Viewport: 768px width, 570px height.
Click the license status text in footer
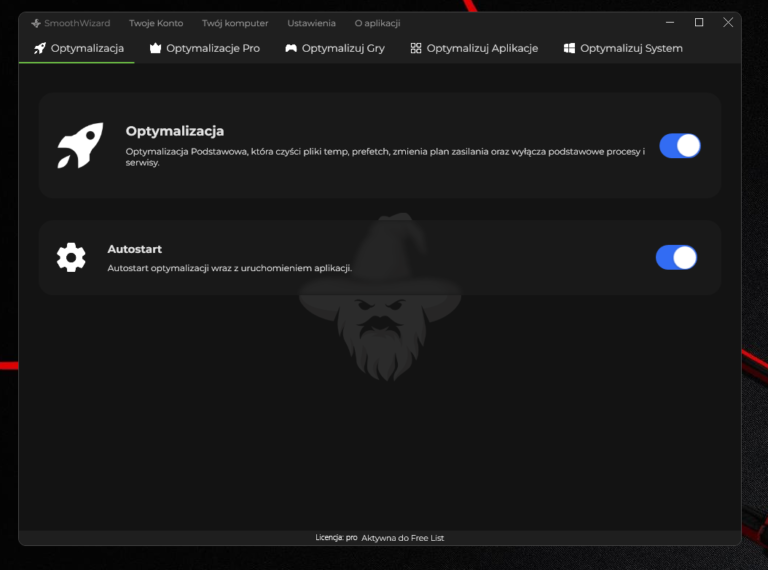[380, 538]
